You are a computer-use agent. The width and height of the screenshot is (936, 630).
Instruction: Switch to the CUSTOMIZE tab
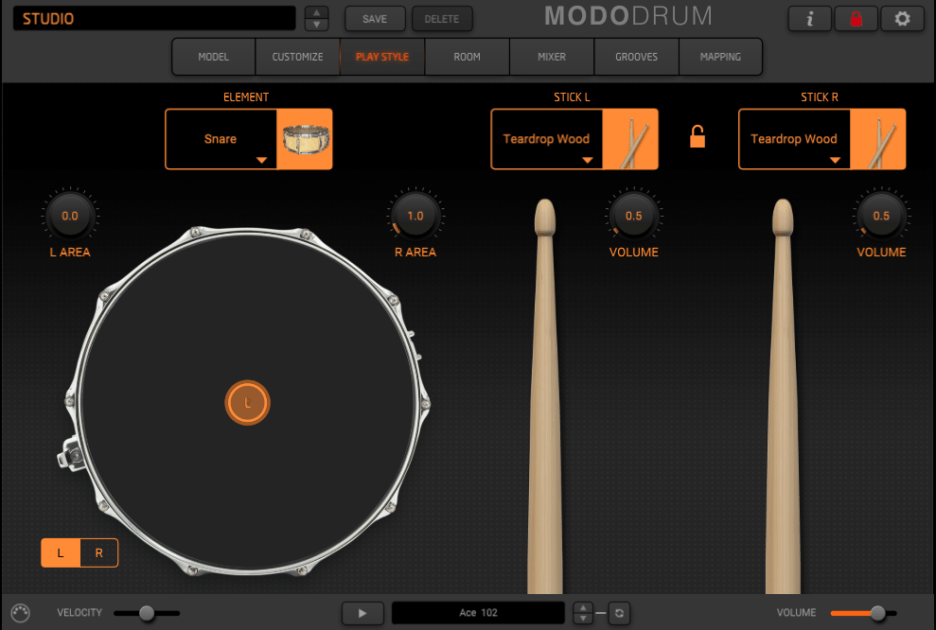(x=298, y=57)
